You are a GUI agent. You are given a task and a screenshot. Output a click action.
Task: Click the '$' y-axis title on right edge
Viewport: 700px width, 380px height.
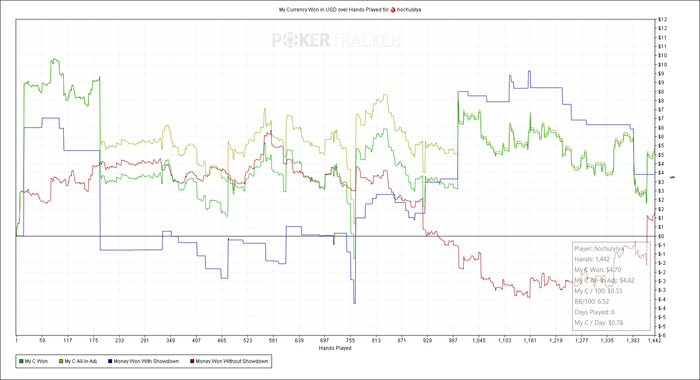coord(673,177)
